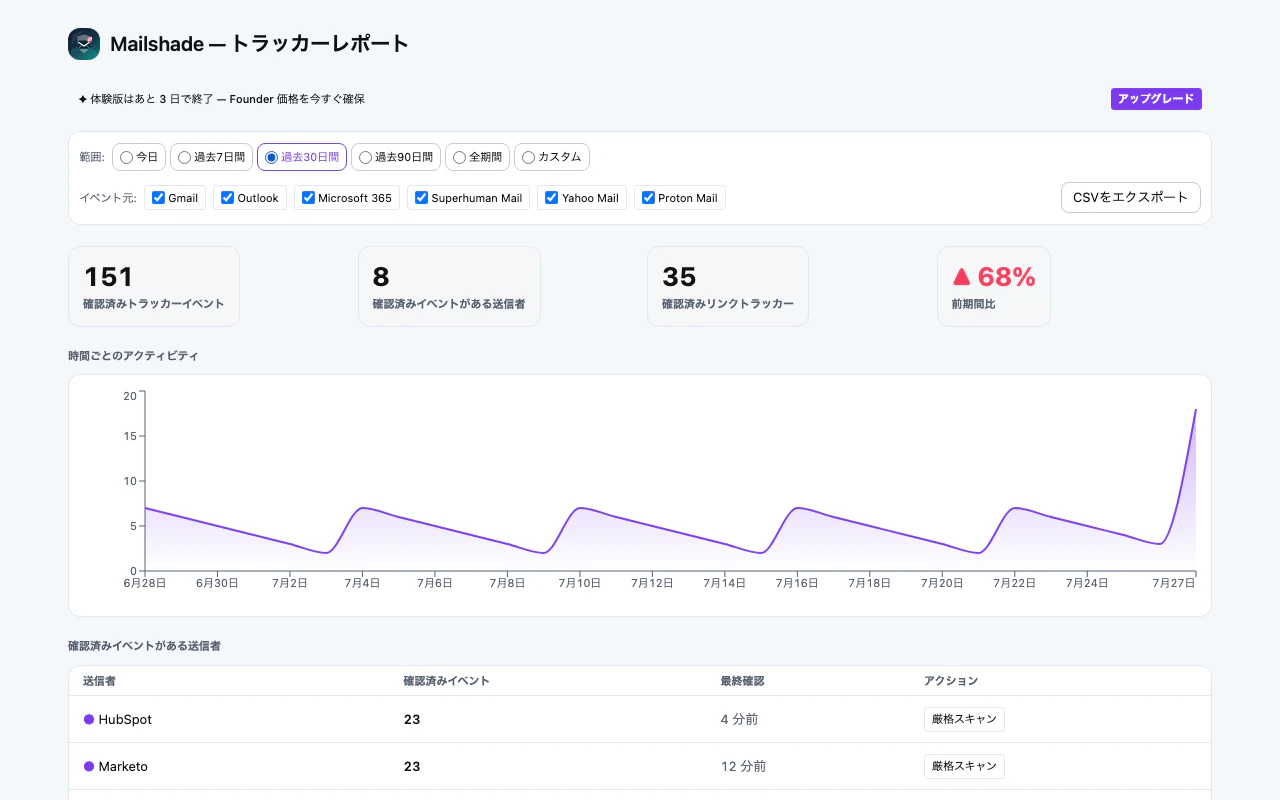
Task: Select the 全期間 range option
Action: click(x=478, y=157)
